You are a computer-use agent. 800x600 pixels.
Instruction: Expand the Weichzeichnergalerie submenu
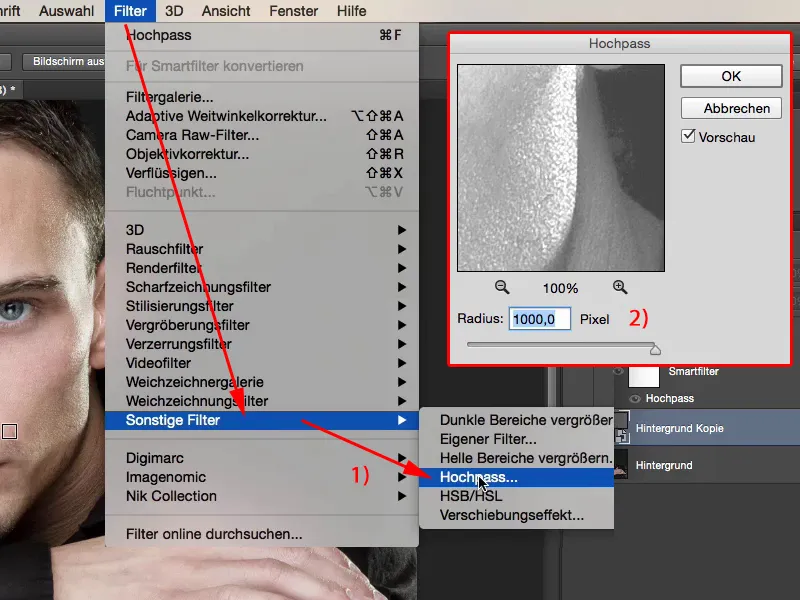(x=262, y=382)
